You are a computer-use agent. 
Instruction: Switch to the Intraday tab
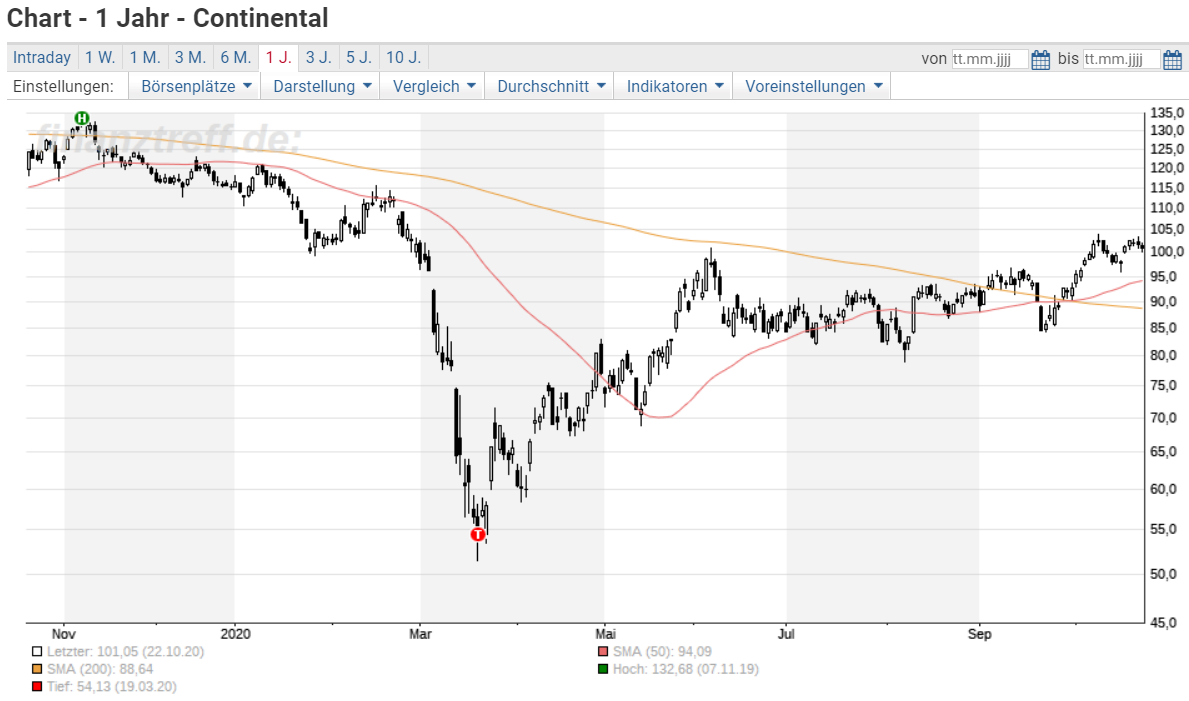click(x=42, y=58)
